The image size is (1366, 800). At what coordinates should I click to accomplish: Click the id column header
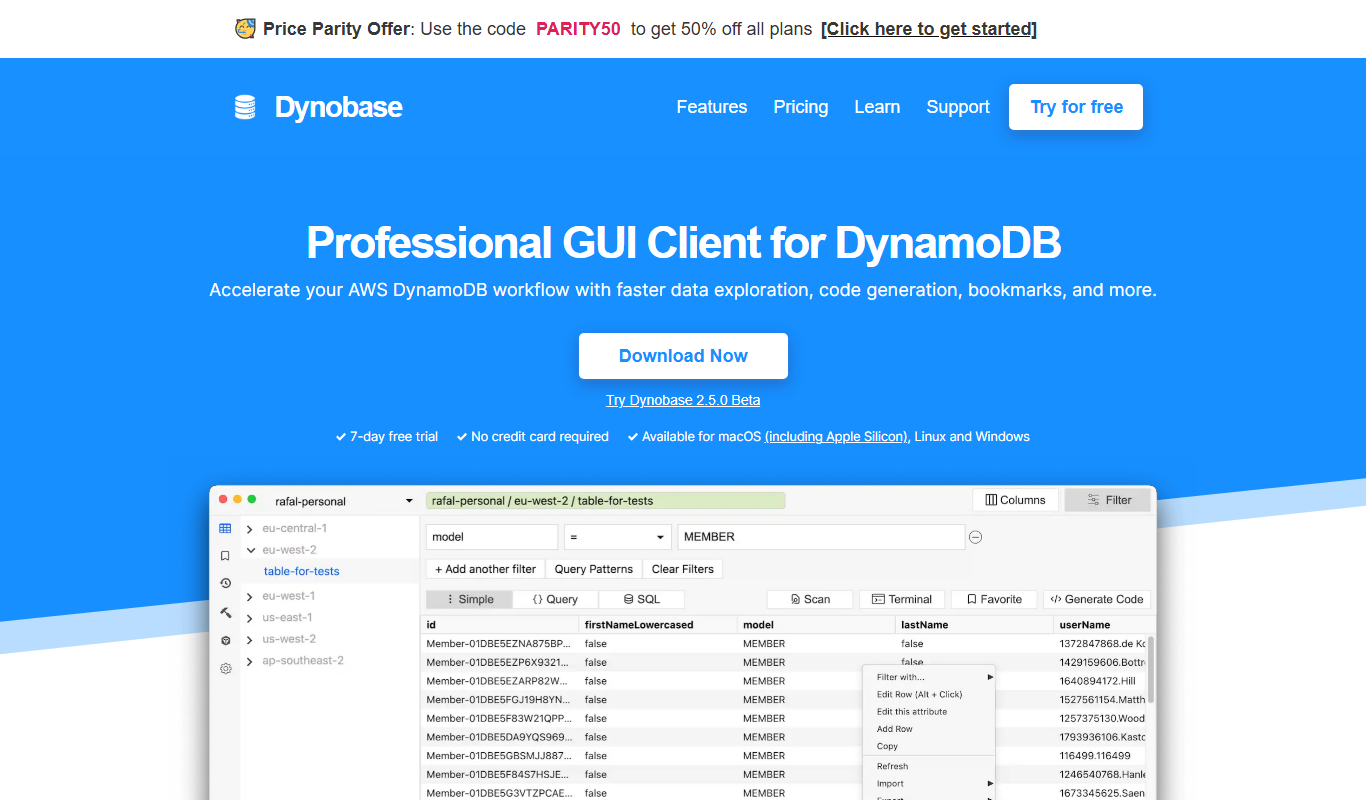[500, 625]
